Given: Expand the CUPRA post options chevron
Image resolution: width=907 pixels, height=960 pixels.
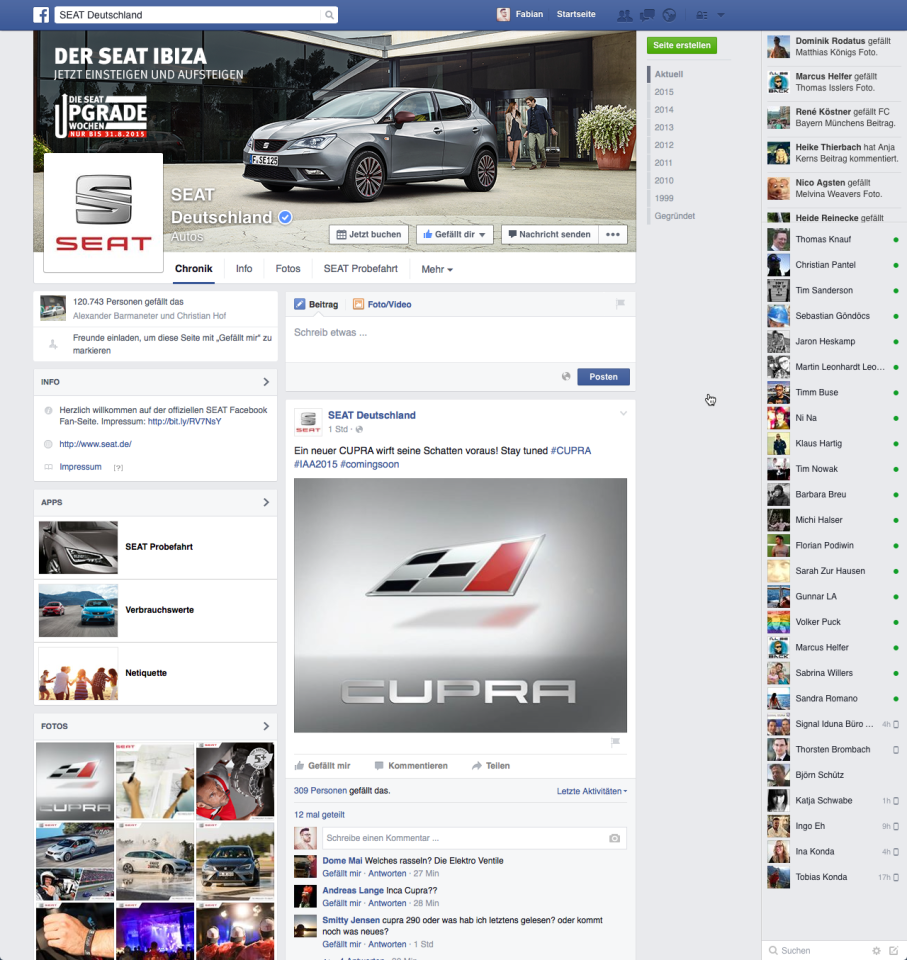Looking at the screenshot, I should (x=624, y=413).
